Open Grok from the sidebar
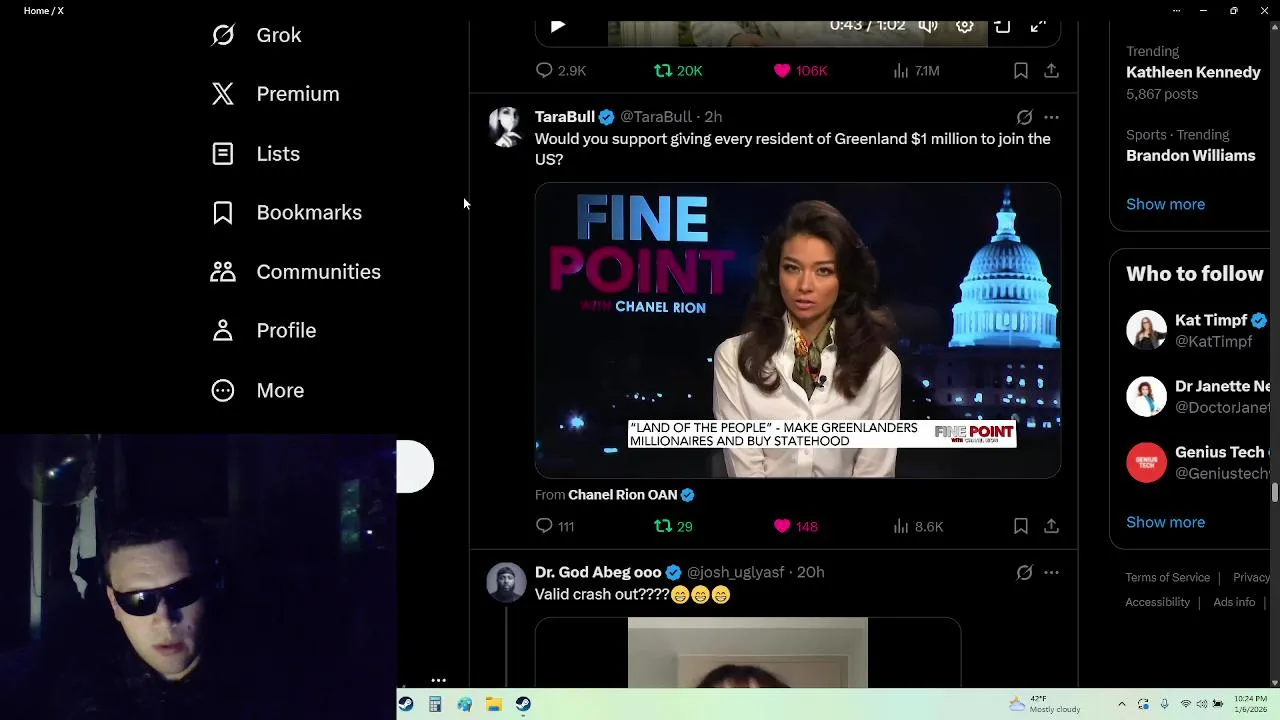Image resolution: width=1280 pixels, height=720 pixels. pos(256,35)
